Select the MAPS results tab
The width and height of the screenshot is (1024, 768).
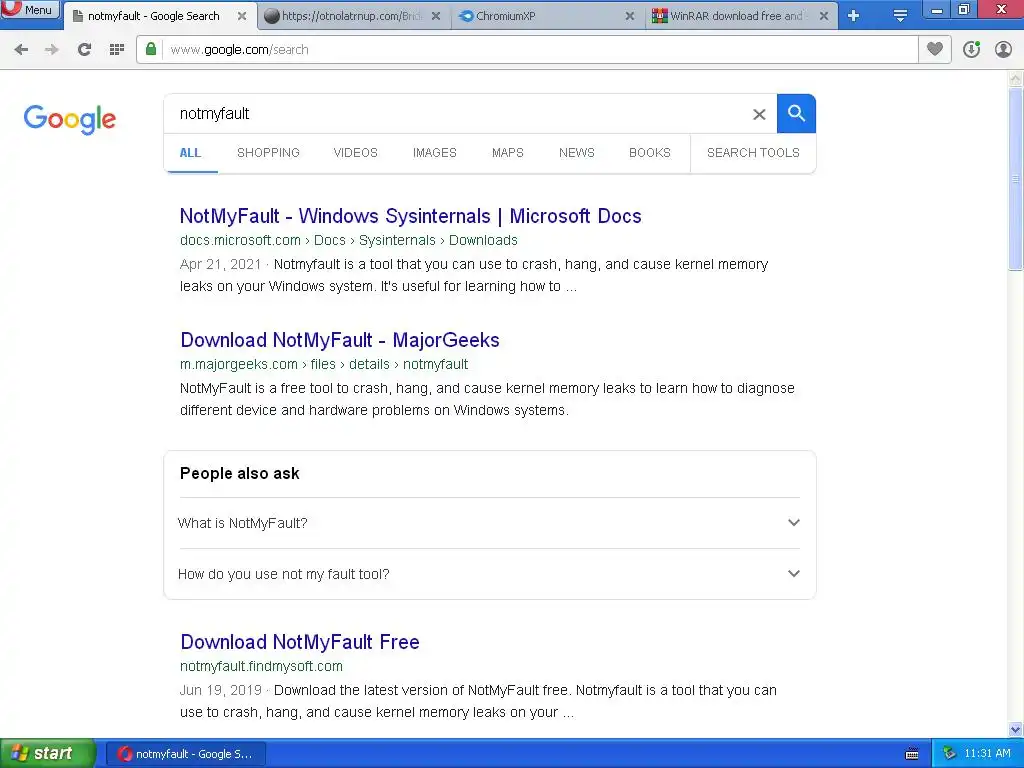coord(507,153)
